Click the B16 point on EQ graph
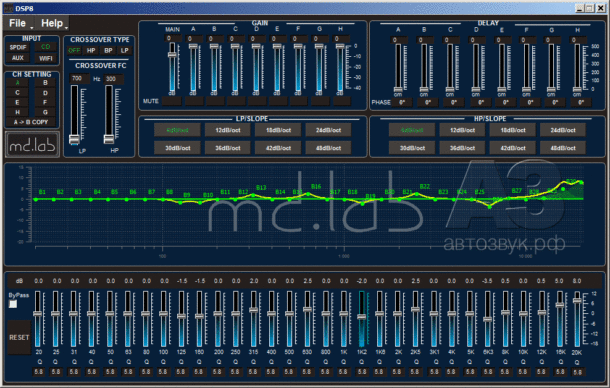Image resolution: width=610 pixels, height=388 pixels. pyautogui.click(x=308, y=194)
